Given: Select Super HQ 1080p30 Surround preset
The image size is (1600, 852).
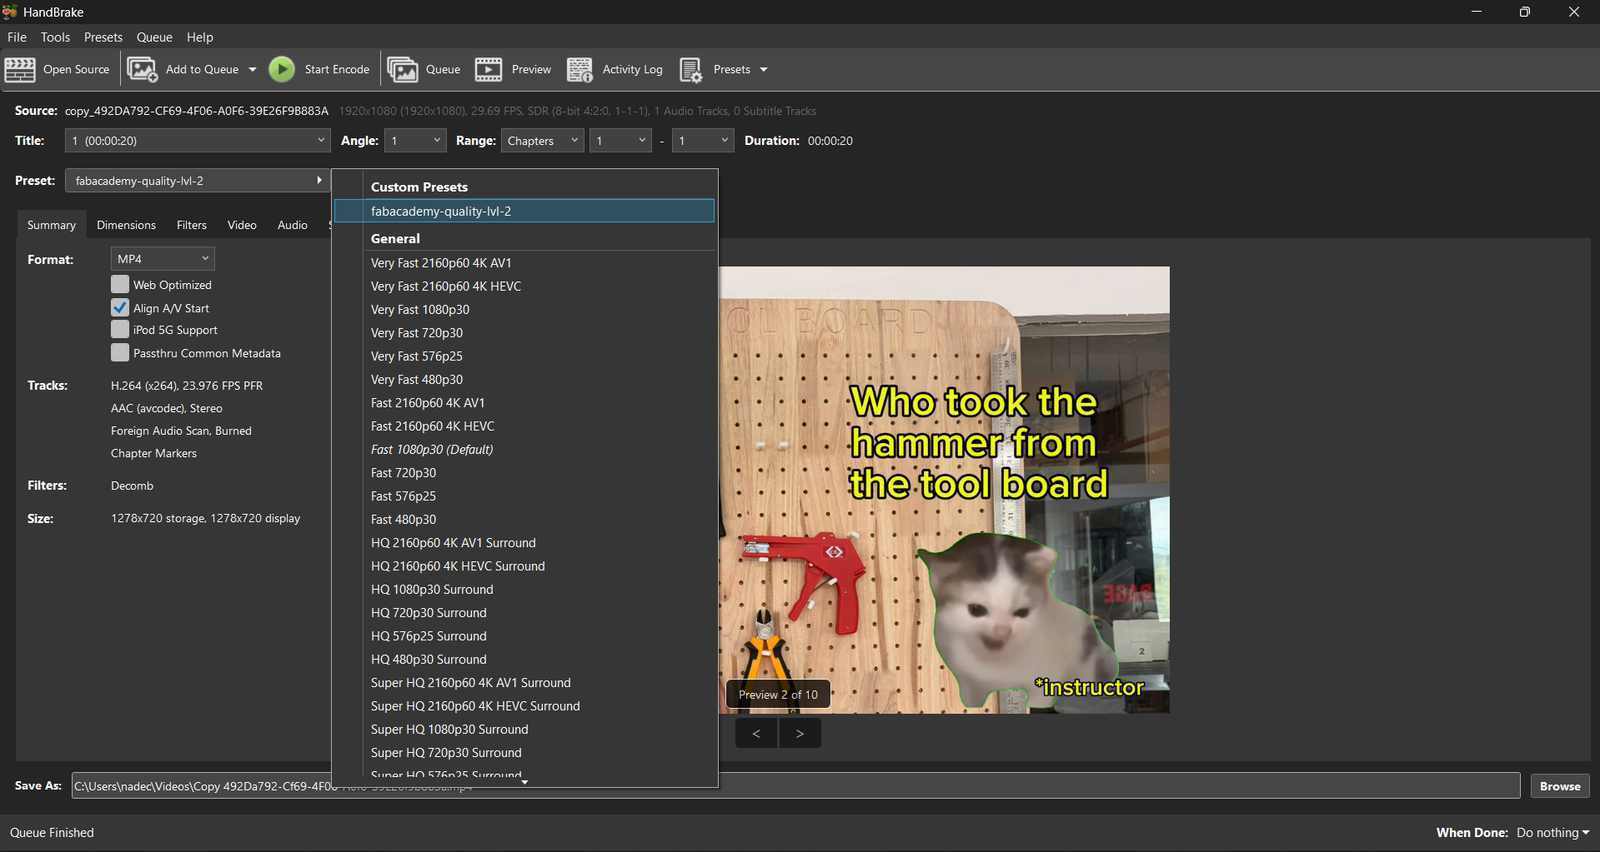Looking at the screenshot, I should (x=524, y=730).
